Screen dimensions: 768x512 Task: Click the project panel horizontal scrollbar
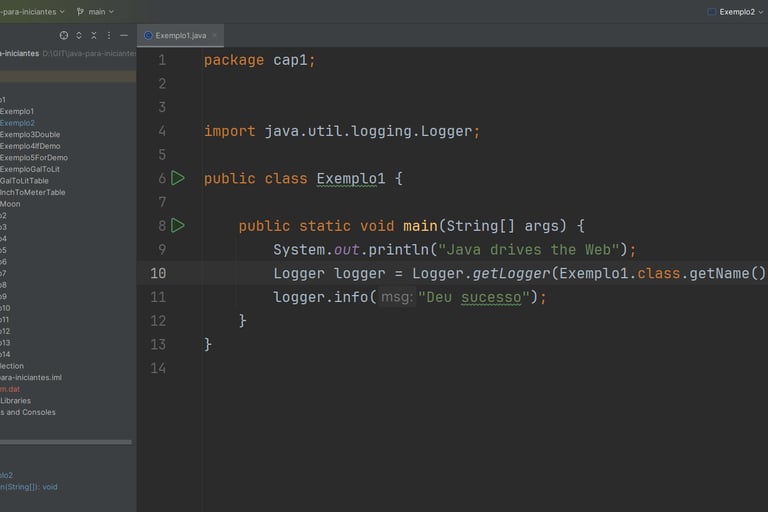pos(66,442)
